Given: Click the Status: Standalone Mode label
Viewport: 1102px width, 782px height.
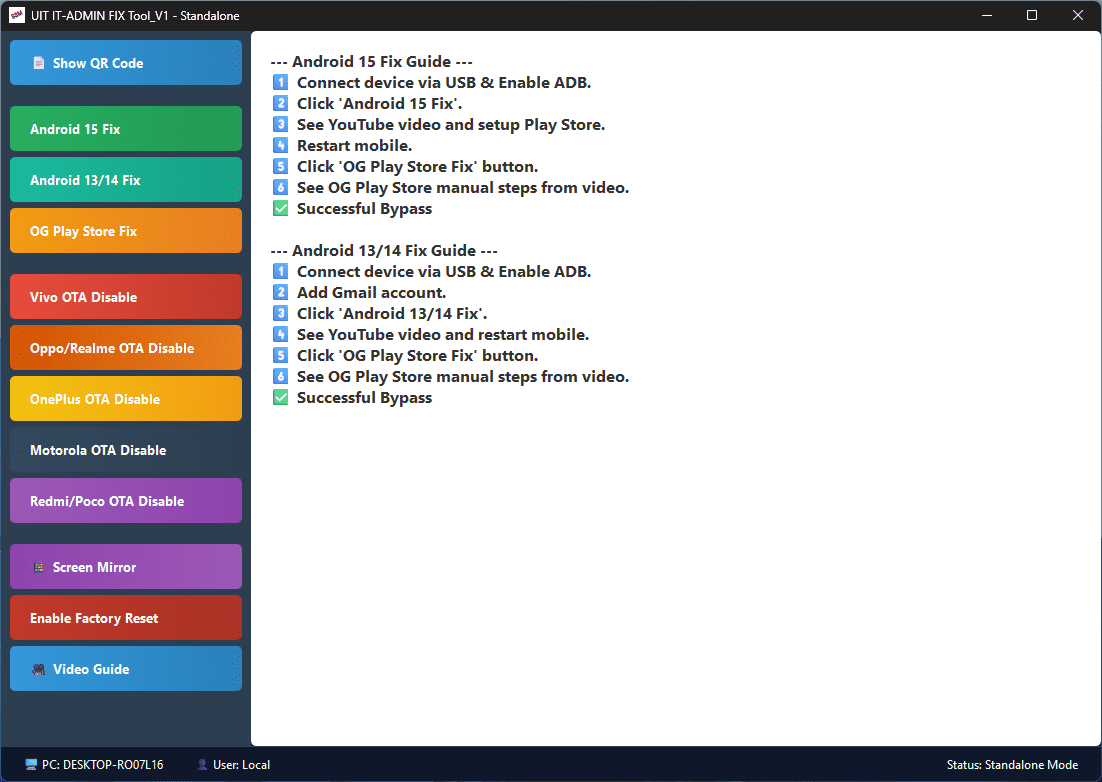Looking at the screenshot, I should point(1012,764).
